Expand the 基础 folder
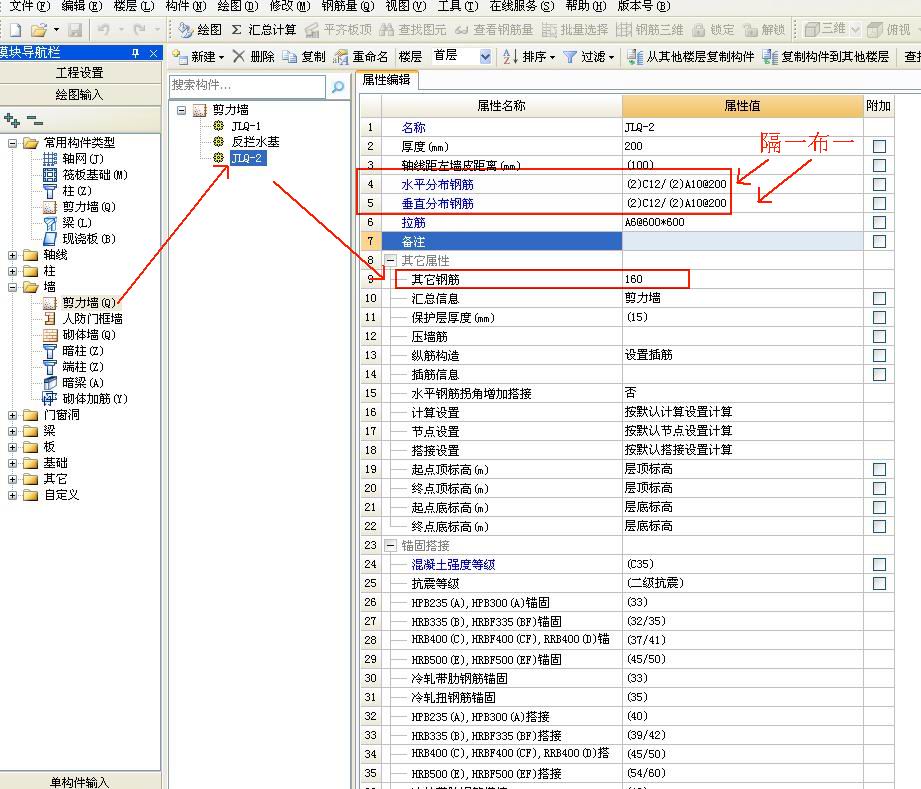 [12, 463]
